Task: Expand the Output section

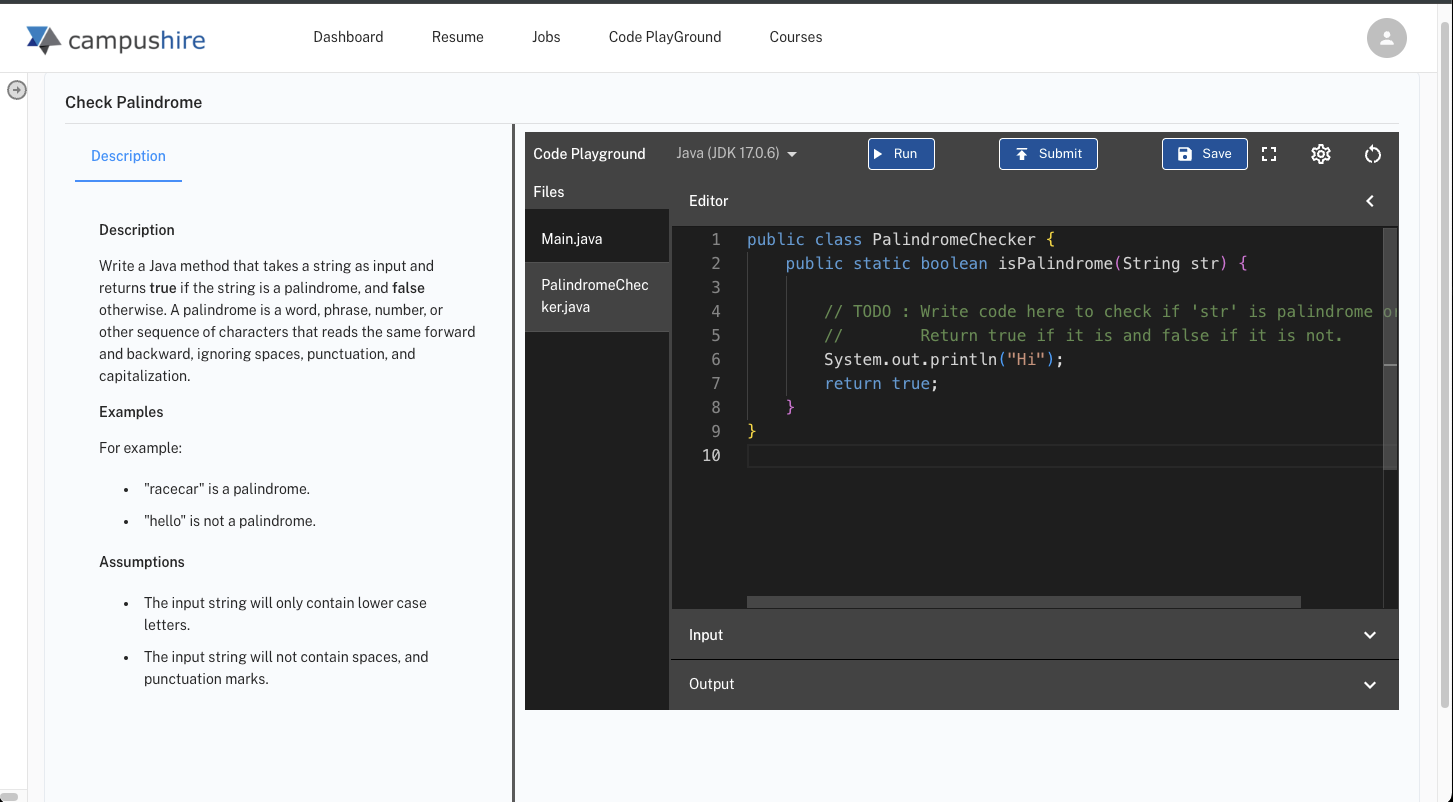Action: pos(1033,684)
